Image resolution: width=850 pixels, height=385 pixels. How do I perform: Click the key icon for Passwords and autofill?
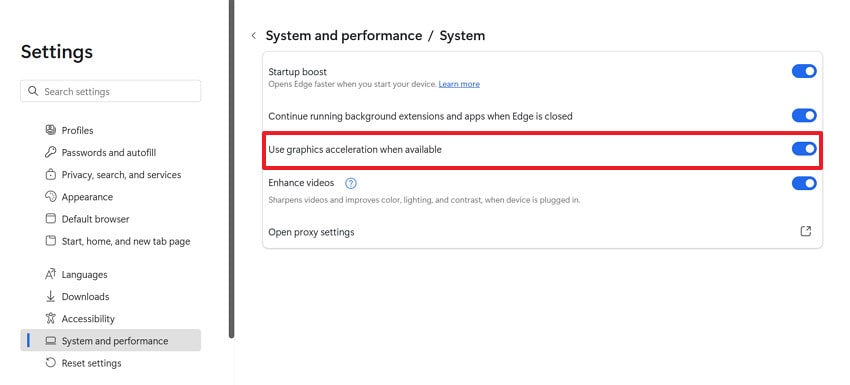click(50, 152)
